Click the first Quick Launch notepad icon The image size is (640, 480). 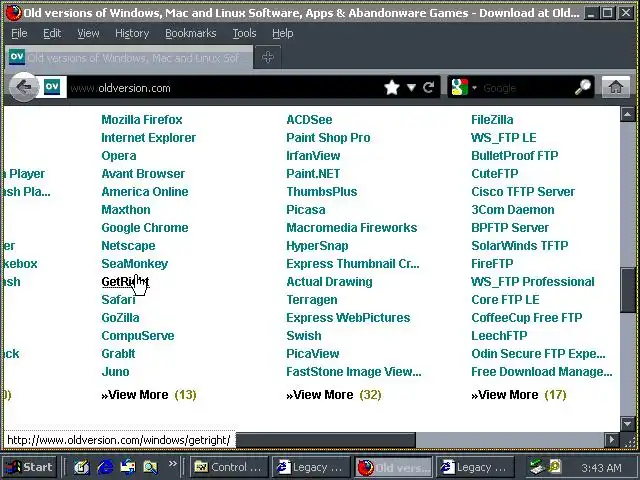(x=82, y=467)
